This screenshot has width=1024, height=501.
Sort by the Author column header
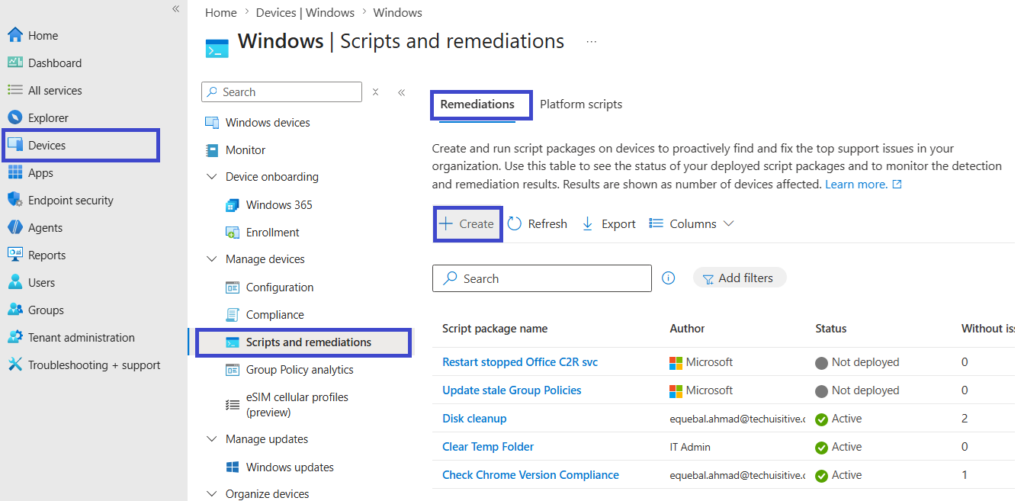[x=688, y=329]
